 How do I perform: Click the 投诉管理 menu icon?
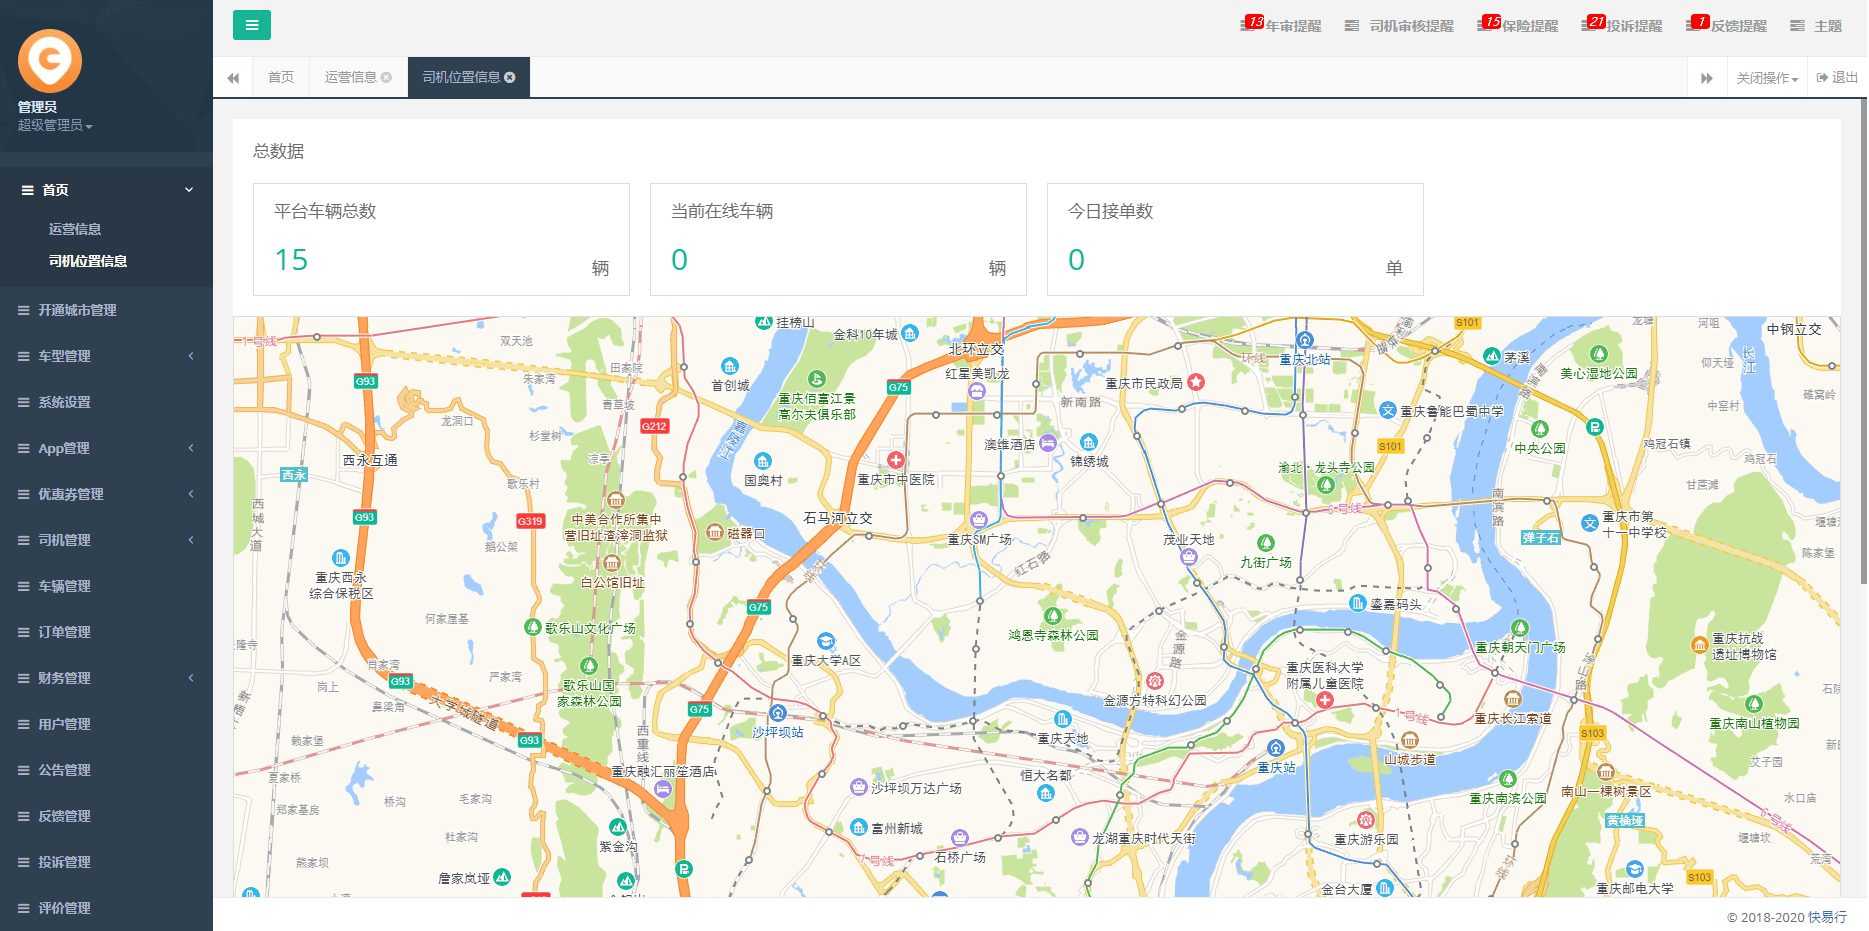pos(23,862)
